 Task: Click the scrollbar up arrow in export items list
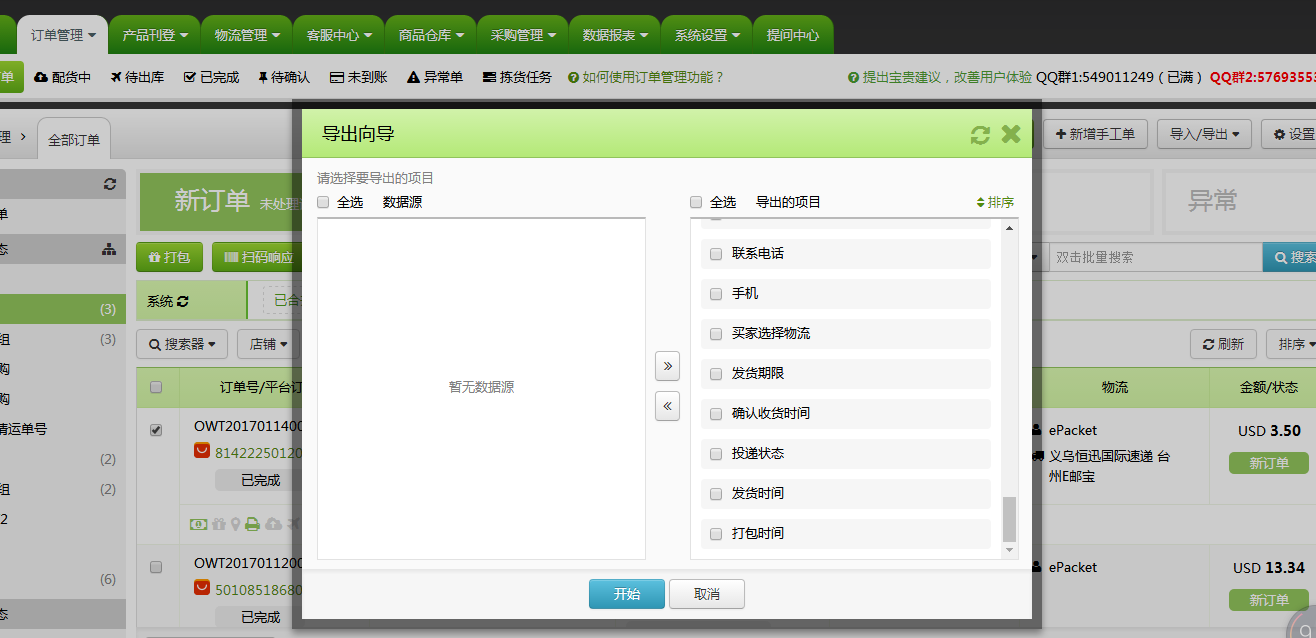coord(1009,229)
